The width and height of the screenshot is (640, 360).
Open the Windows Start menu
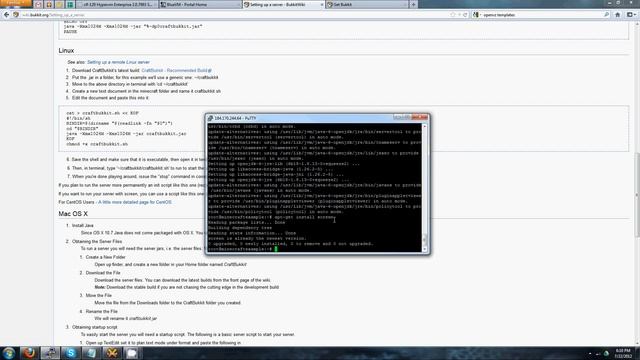point(9,353)
